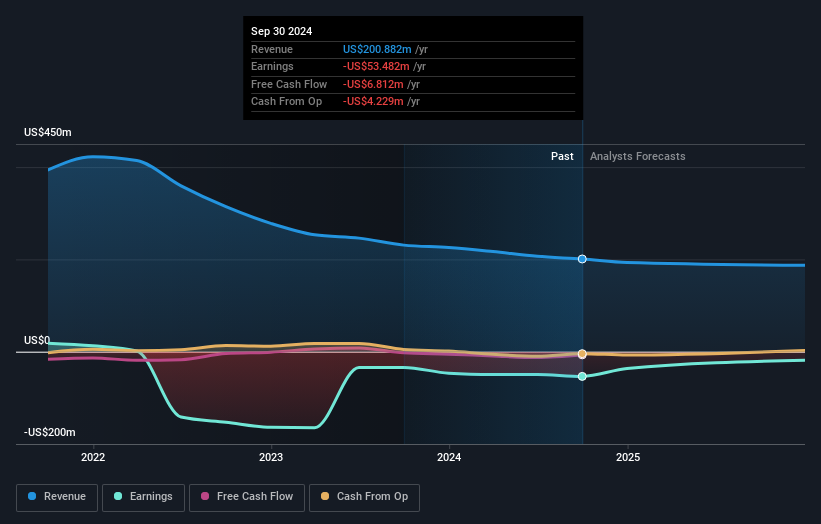Click the Earnings row label in tooltip

pos(272,66)
